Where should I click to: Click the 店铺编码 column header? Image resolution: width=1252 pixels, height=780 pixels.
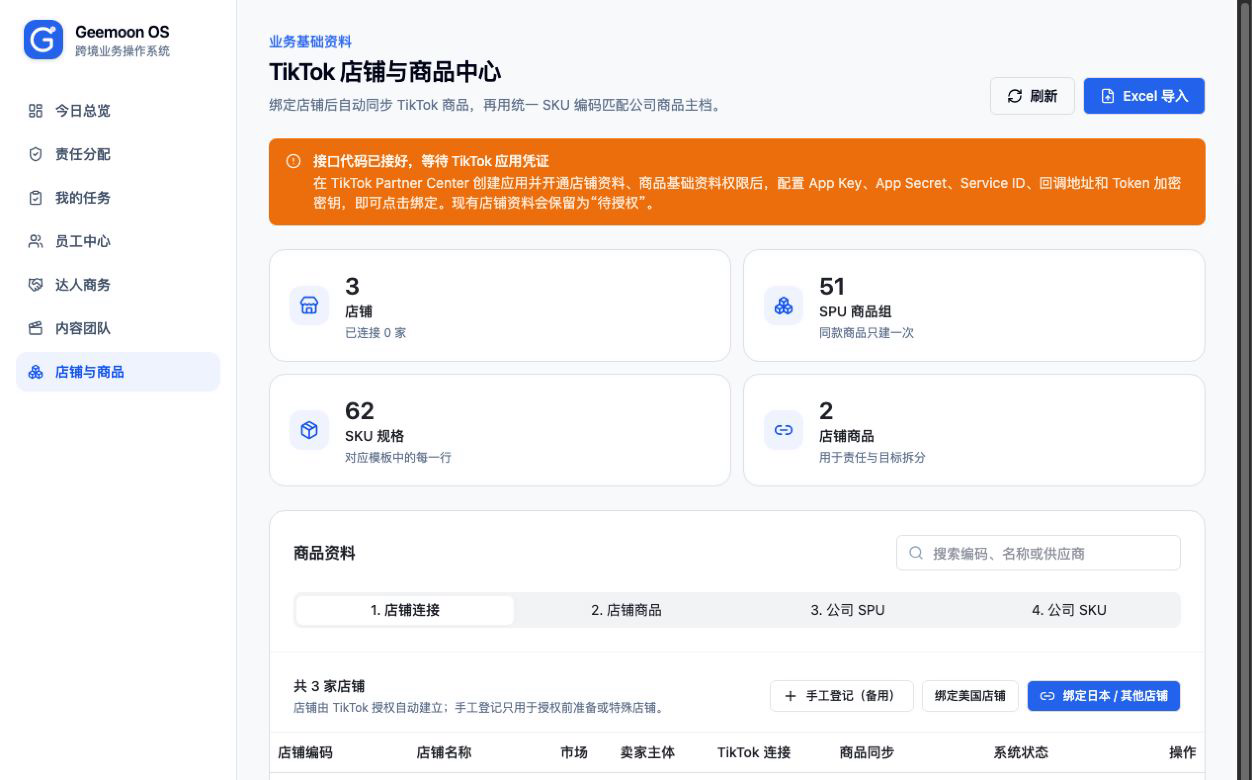click(305, 752)
